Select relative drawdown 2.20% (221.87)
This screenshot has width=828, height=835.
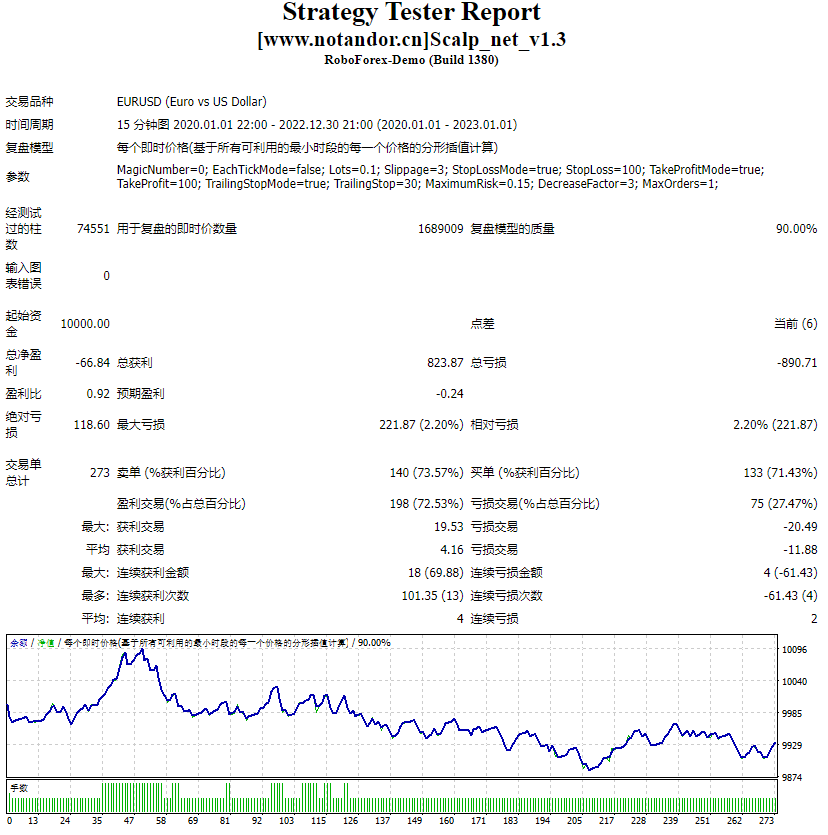pyautogui.click(x=775, y=424)
